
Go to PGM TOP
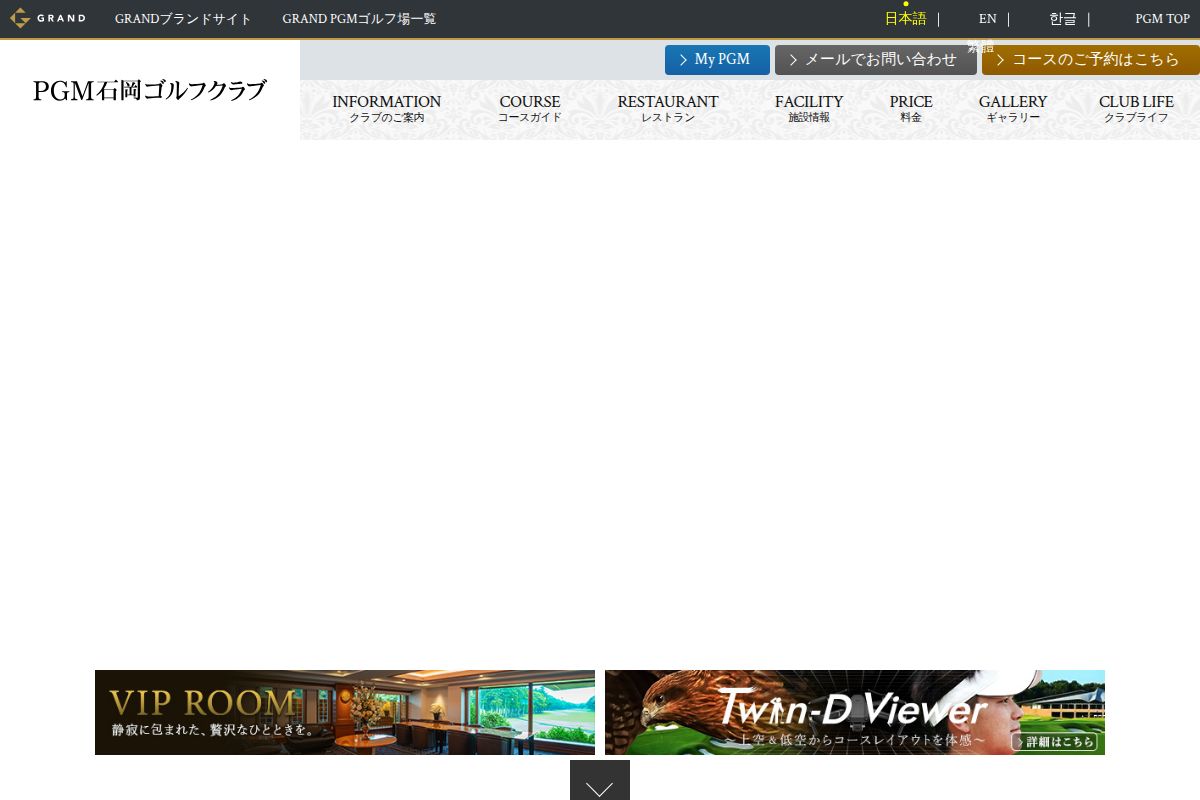tap(1162, 19)
